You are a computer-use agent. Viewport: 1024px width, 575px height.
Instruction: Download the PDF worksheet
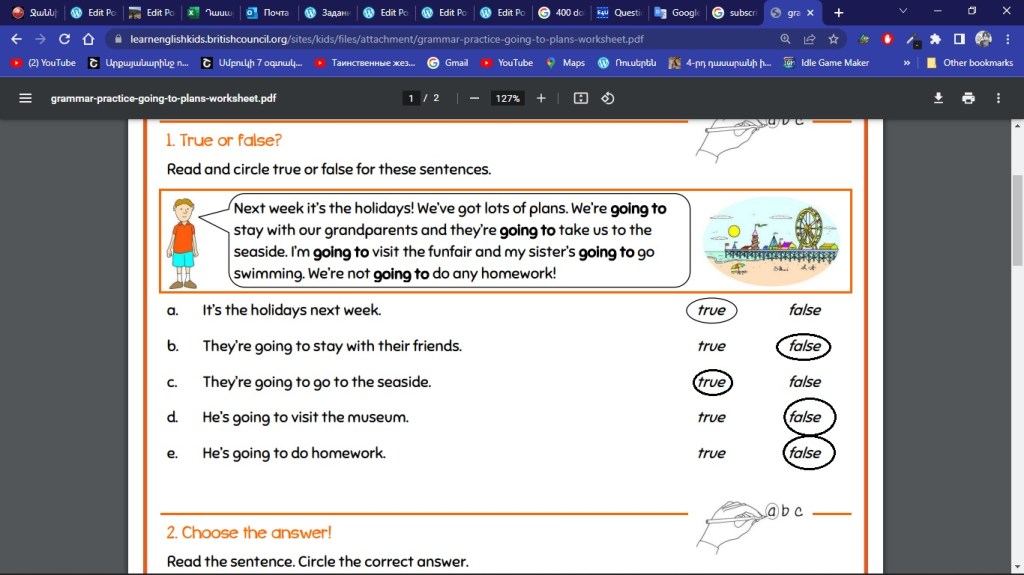point(938,99)
